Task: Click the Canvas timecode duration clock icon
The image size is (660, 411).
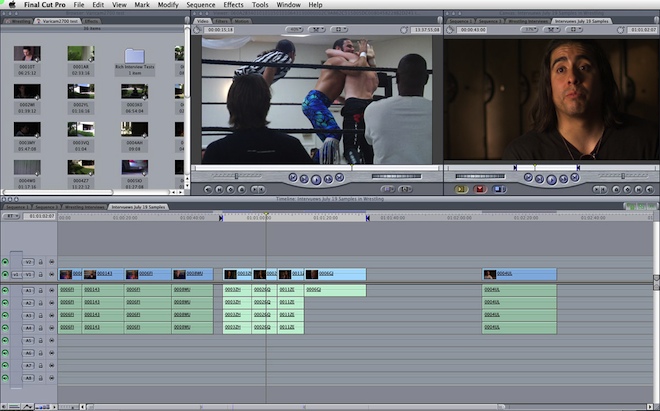Action: tap(450, 30)
